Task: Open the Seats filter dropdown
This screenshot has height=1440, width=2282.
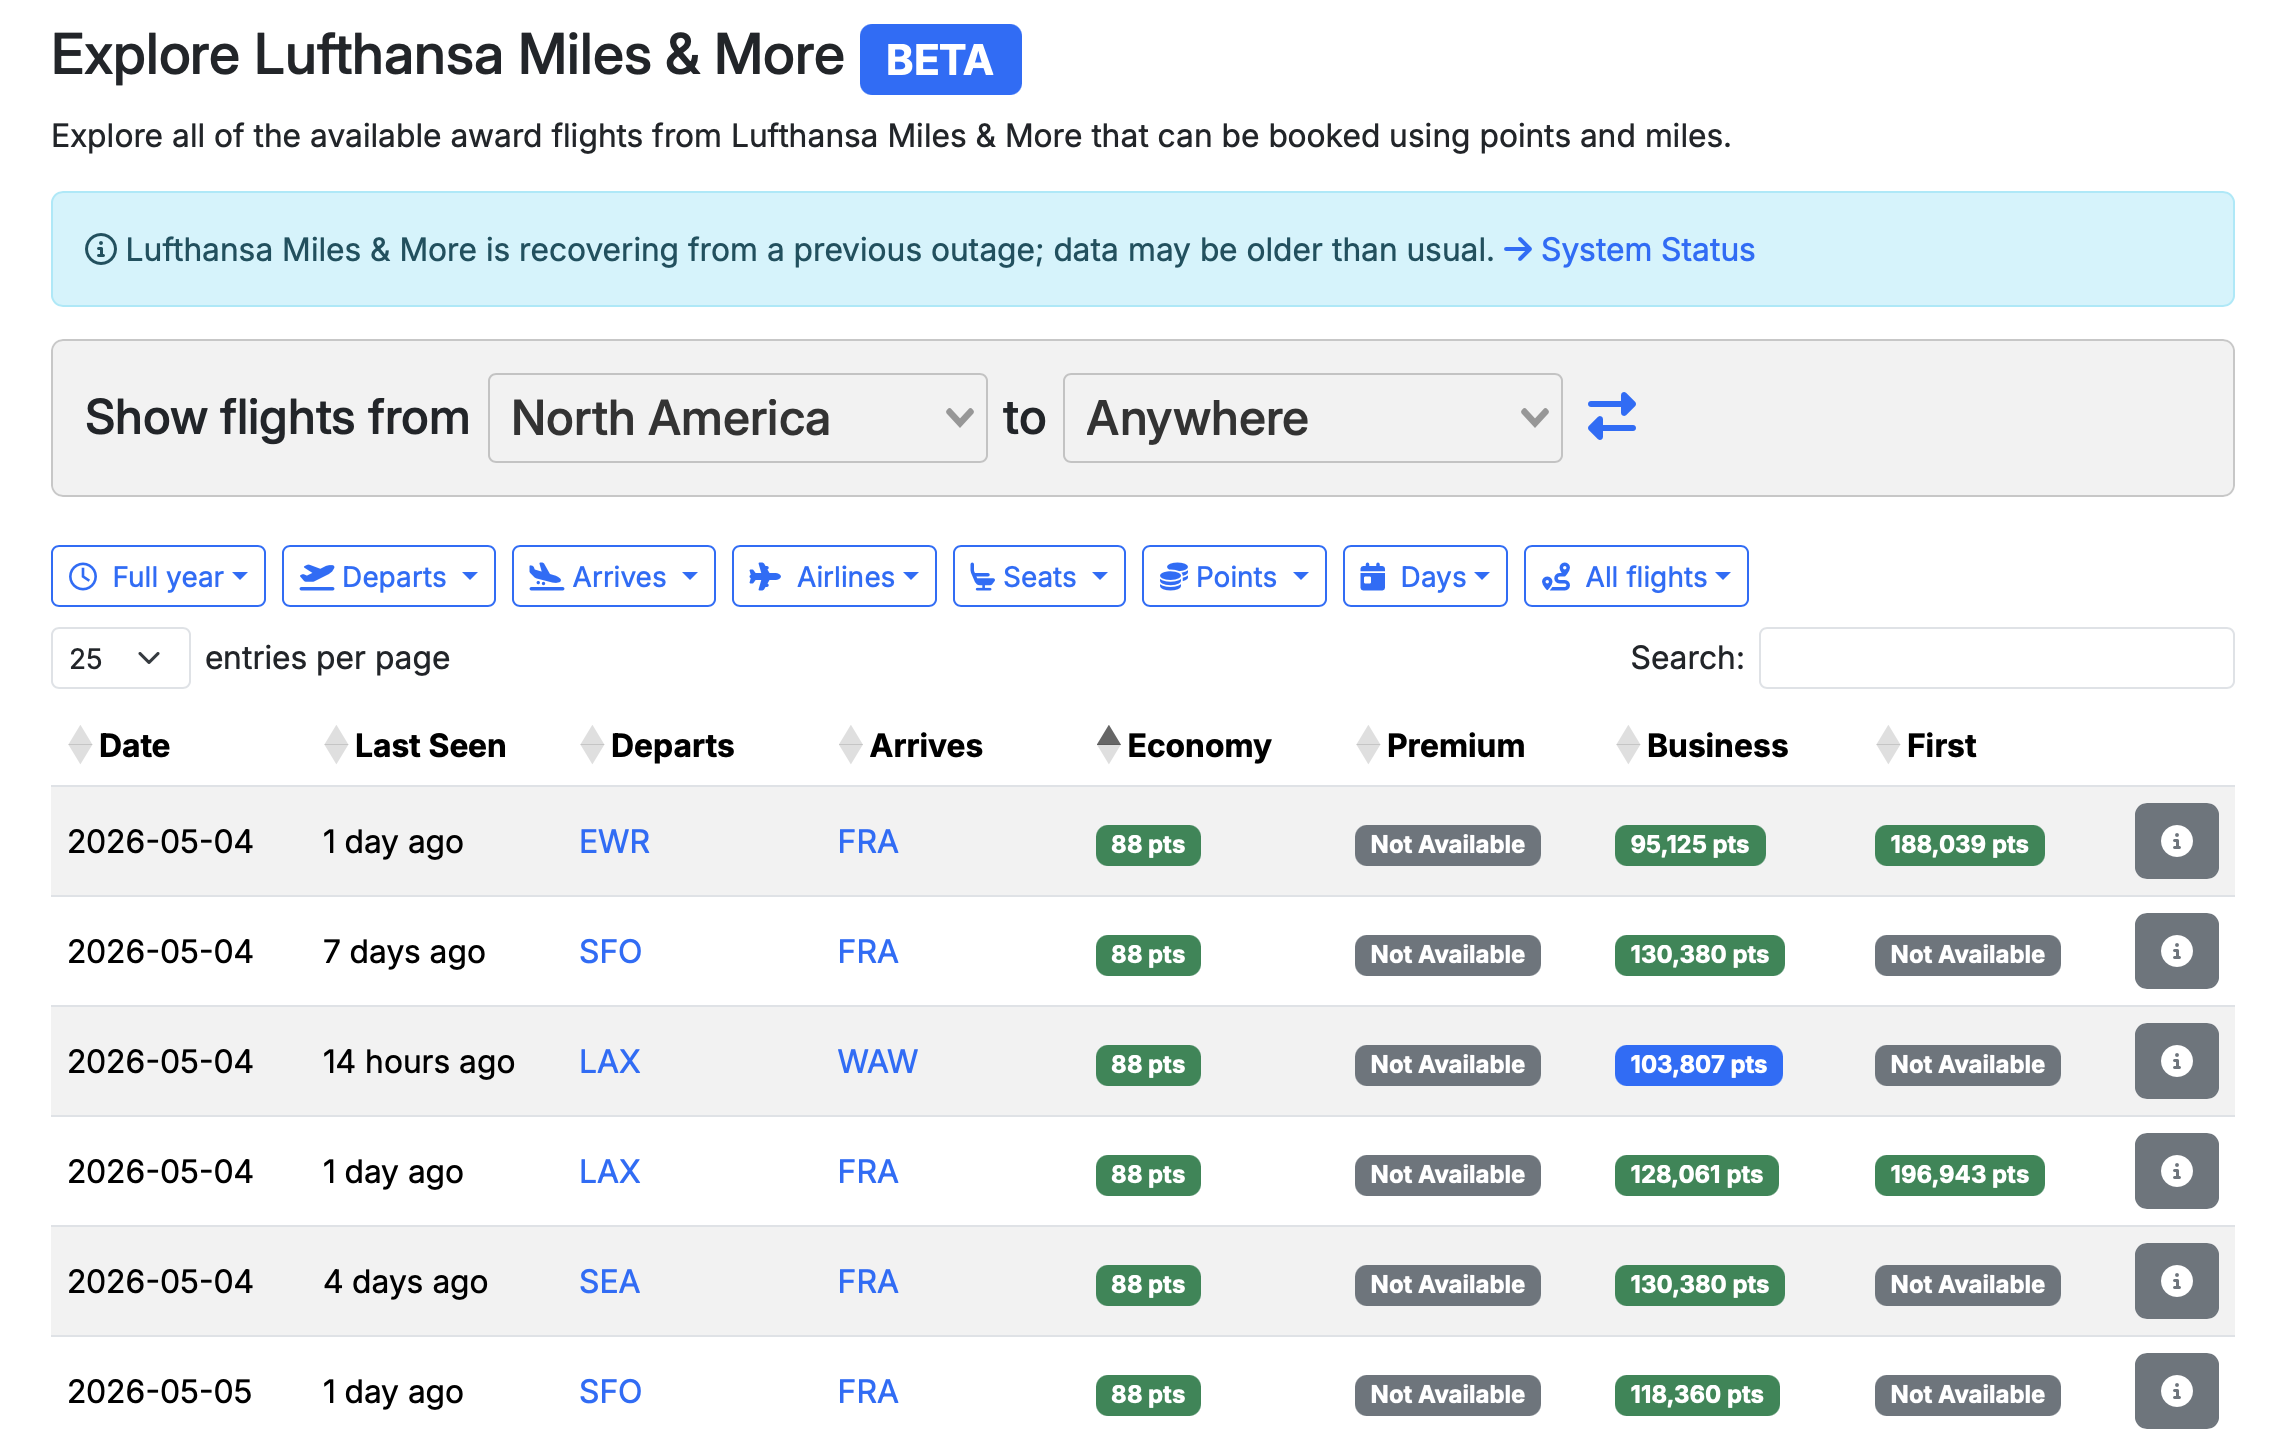Action: [1039, 576]
